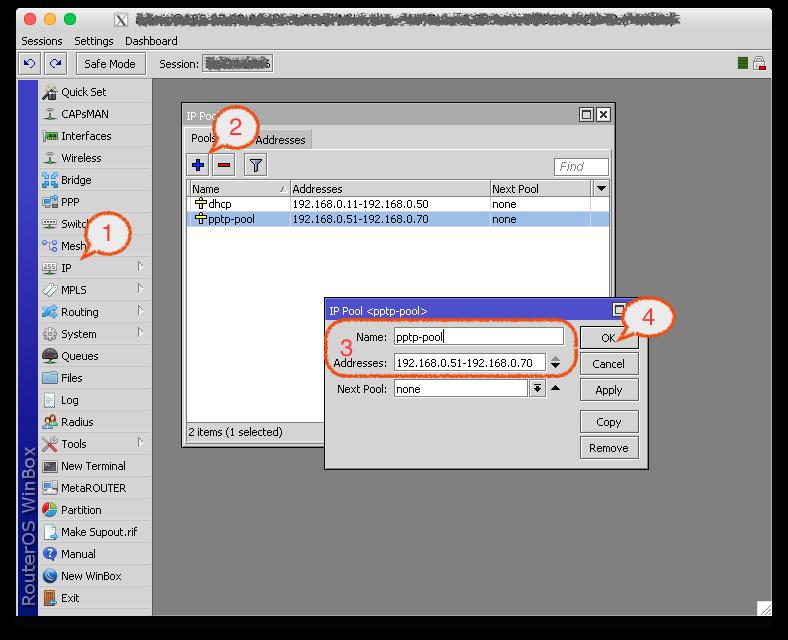Open the Mesh sidebar item
Viewport: 788px width, 640px height.
coord(95,246)
